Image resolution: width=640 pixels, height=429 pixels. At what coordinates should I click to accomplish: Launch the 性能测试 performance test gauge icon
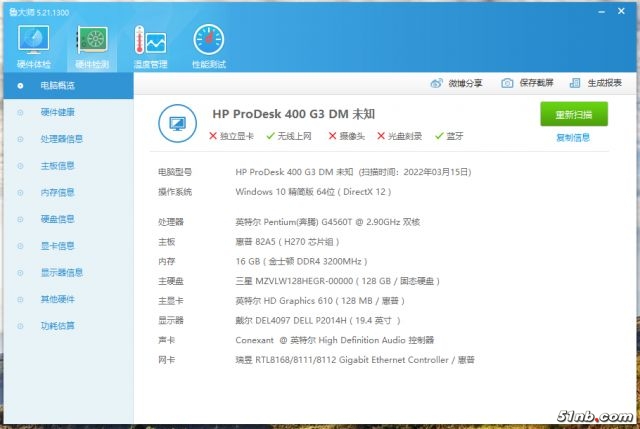point(208,43)
